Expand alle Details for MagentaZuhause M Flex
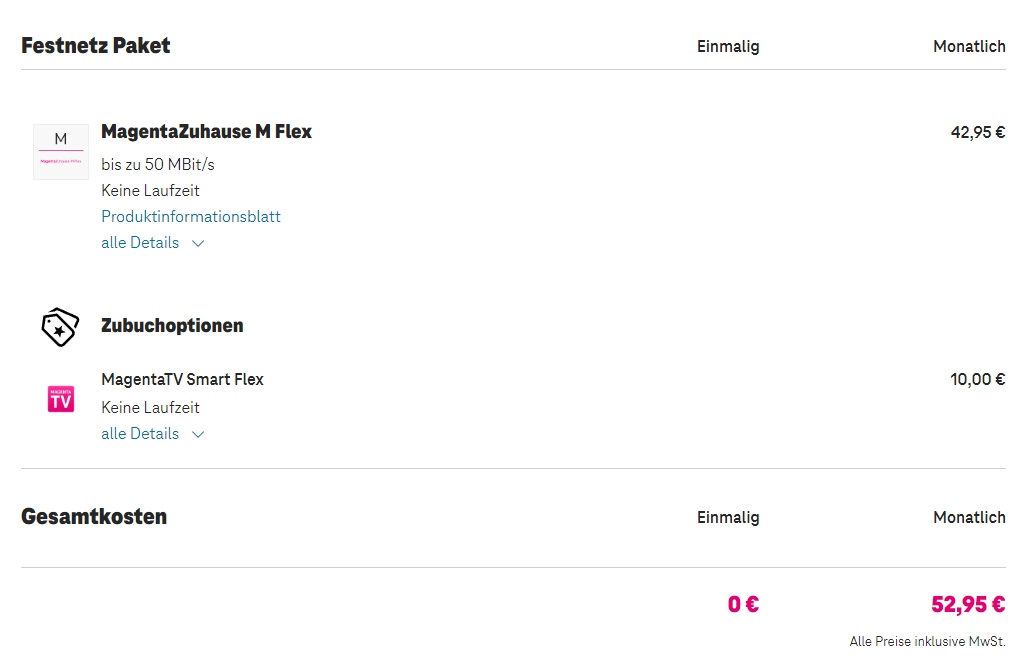 [141, 243]
